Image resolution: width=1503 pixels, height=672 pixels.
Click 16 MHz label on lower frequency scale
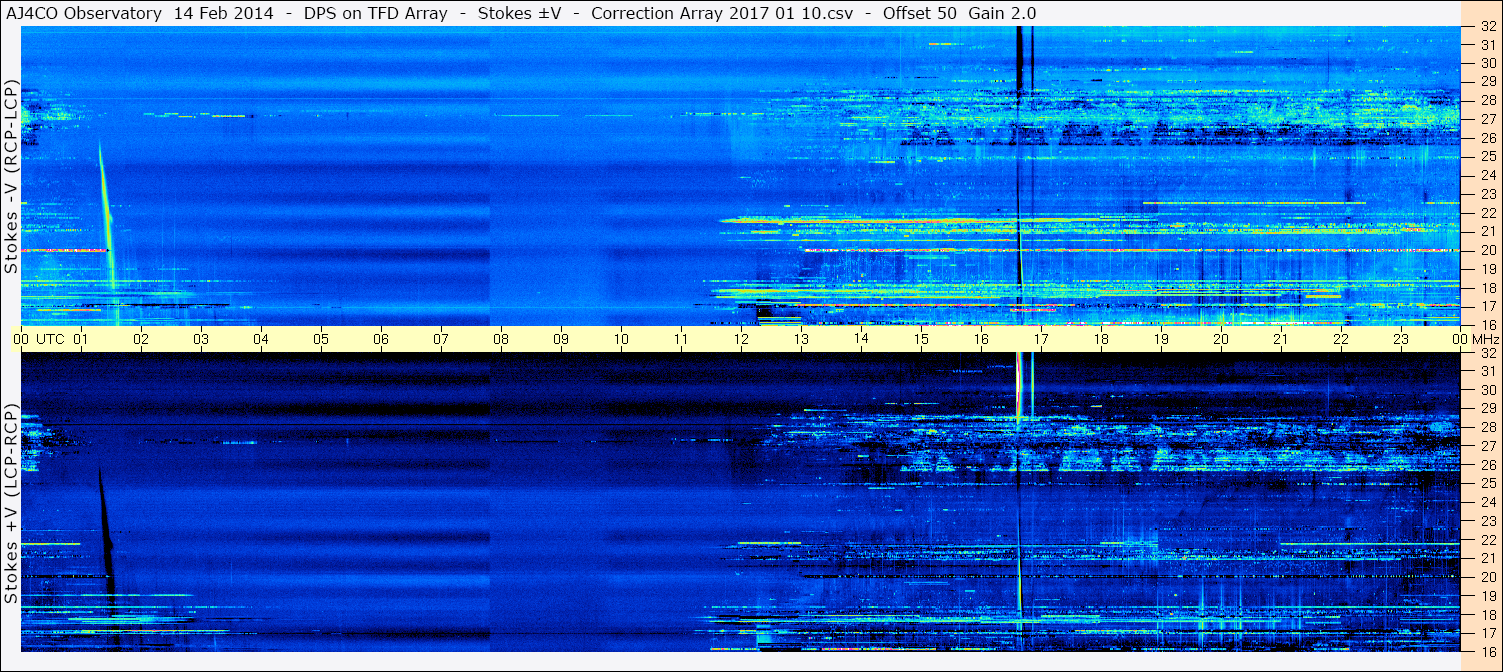tap(1487, 651)
